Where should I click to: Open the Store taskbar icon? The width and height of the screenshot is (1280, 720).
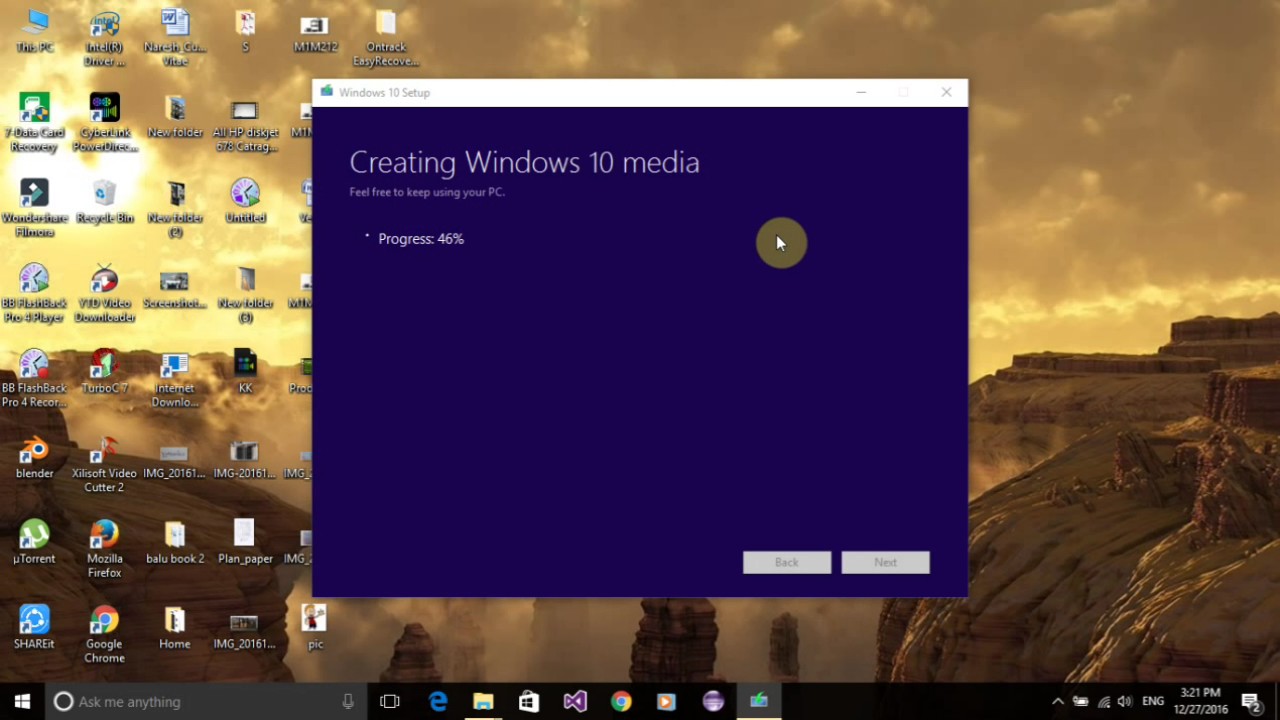[x=529, y=701]
